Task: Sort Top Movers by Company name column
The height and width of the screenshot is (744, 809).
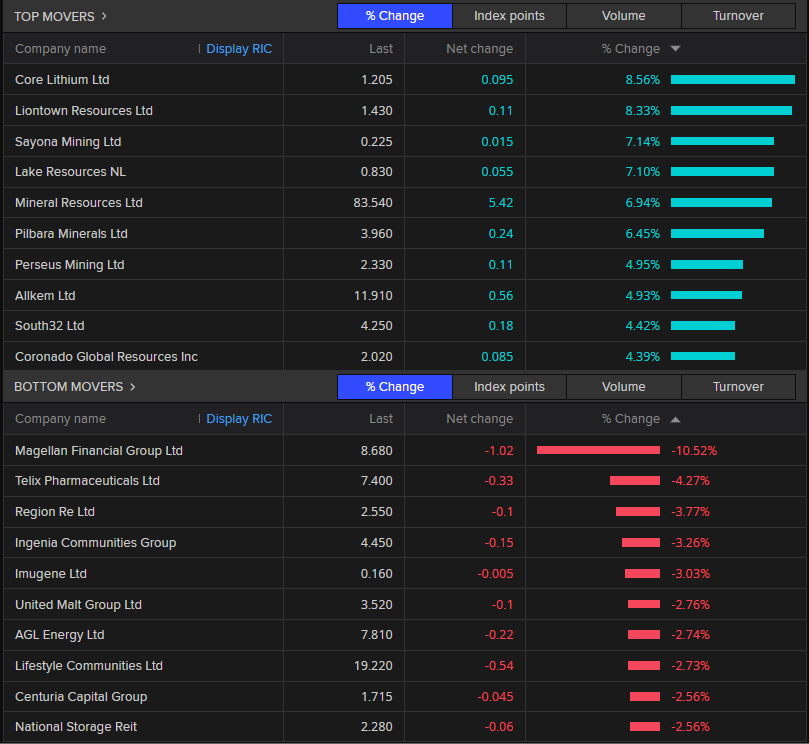Action: (60, 49)
